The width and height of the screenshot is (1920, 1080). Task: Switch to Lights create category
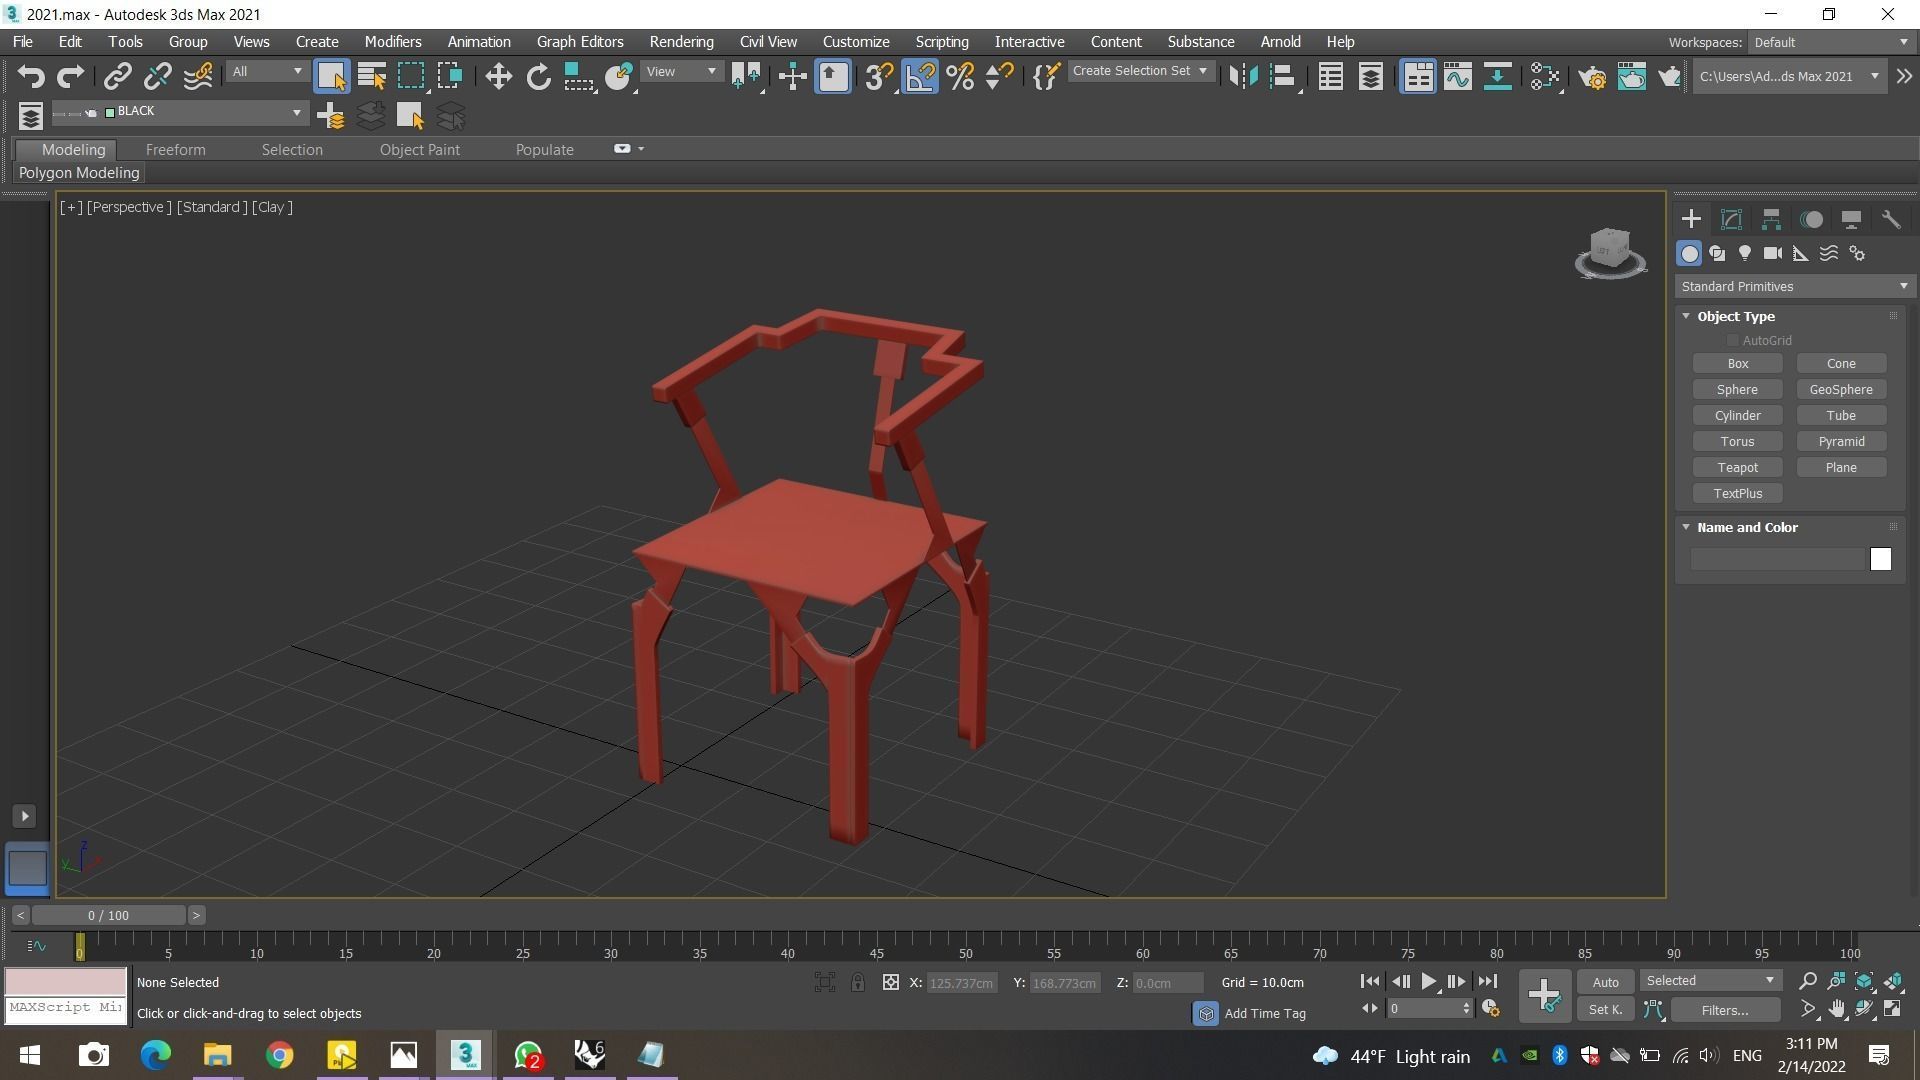[x=1745, y=254]
